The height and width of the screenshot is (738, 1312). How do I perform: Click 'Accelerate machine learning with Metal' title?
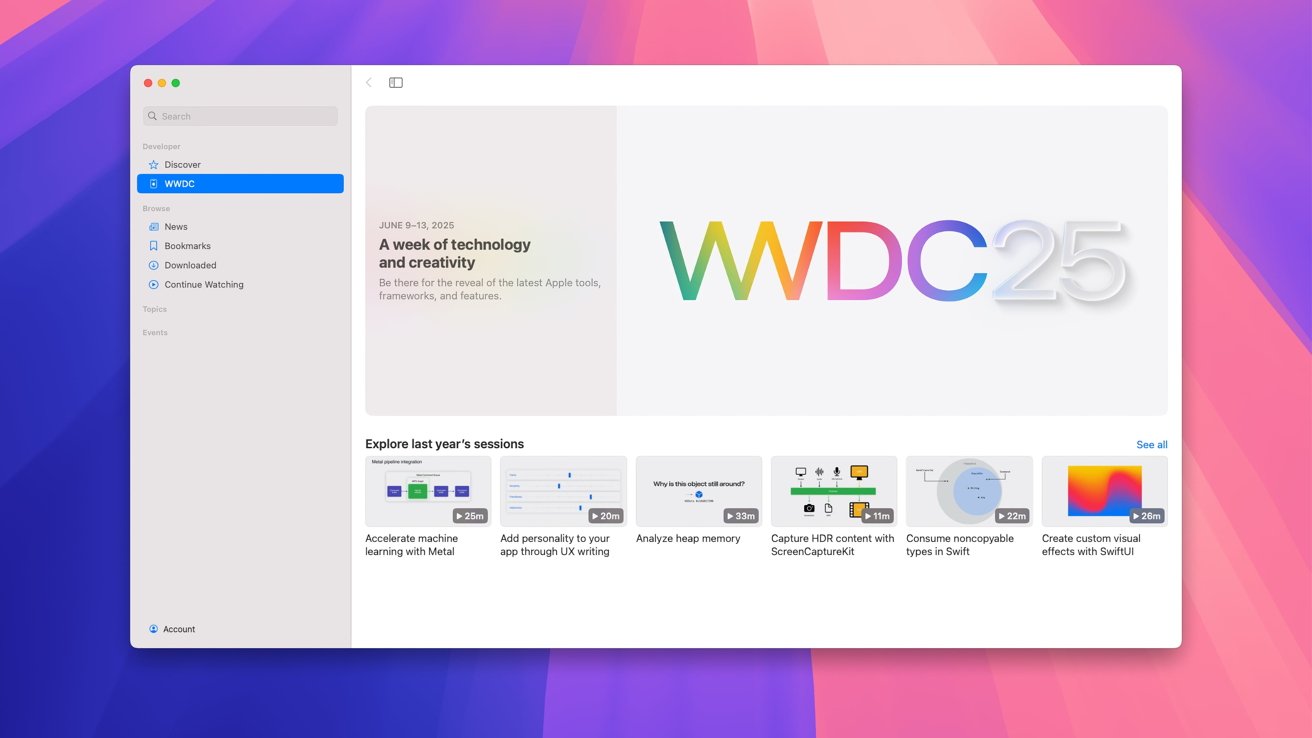coord(412,545)
